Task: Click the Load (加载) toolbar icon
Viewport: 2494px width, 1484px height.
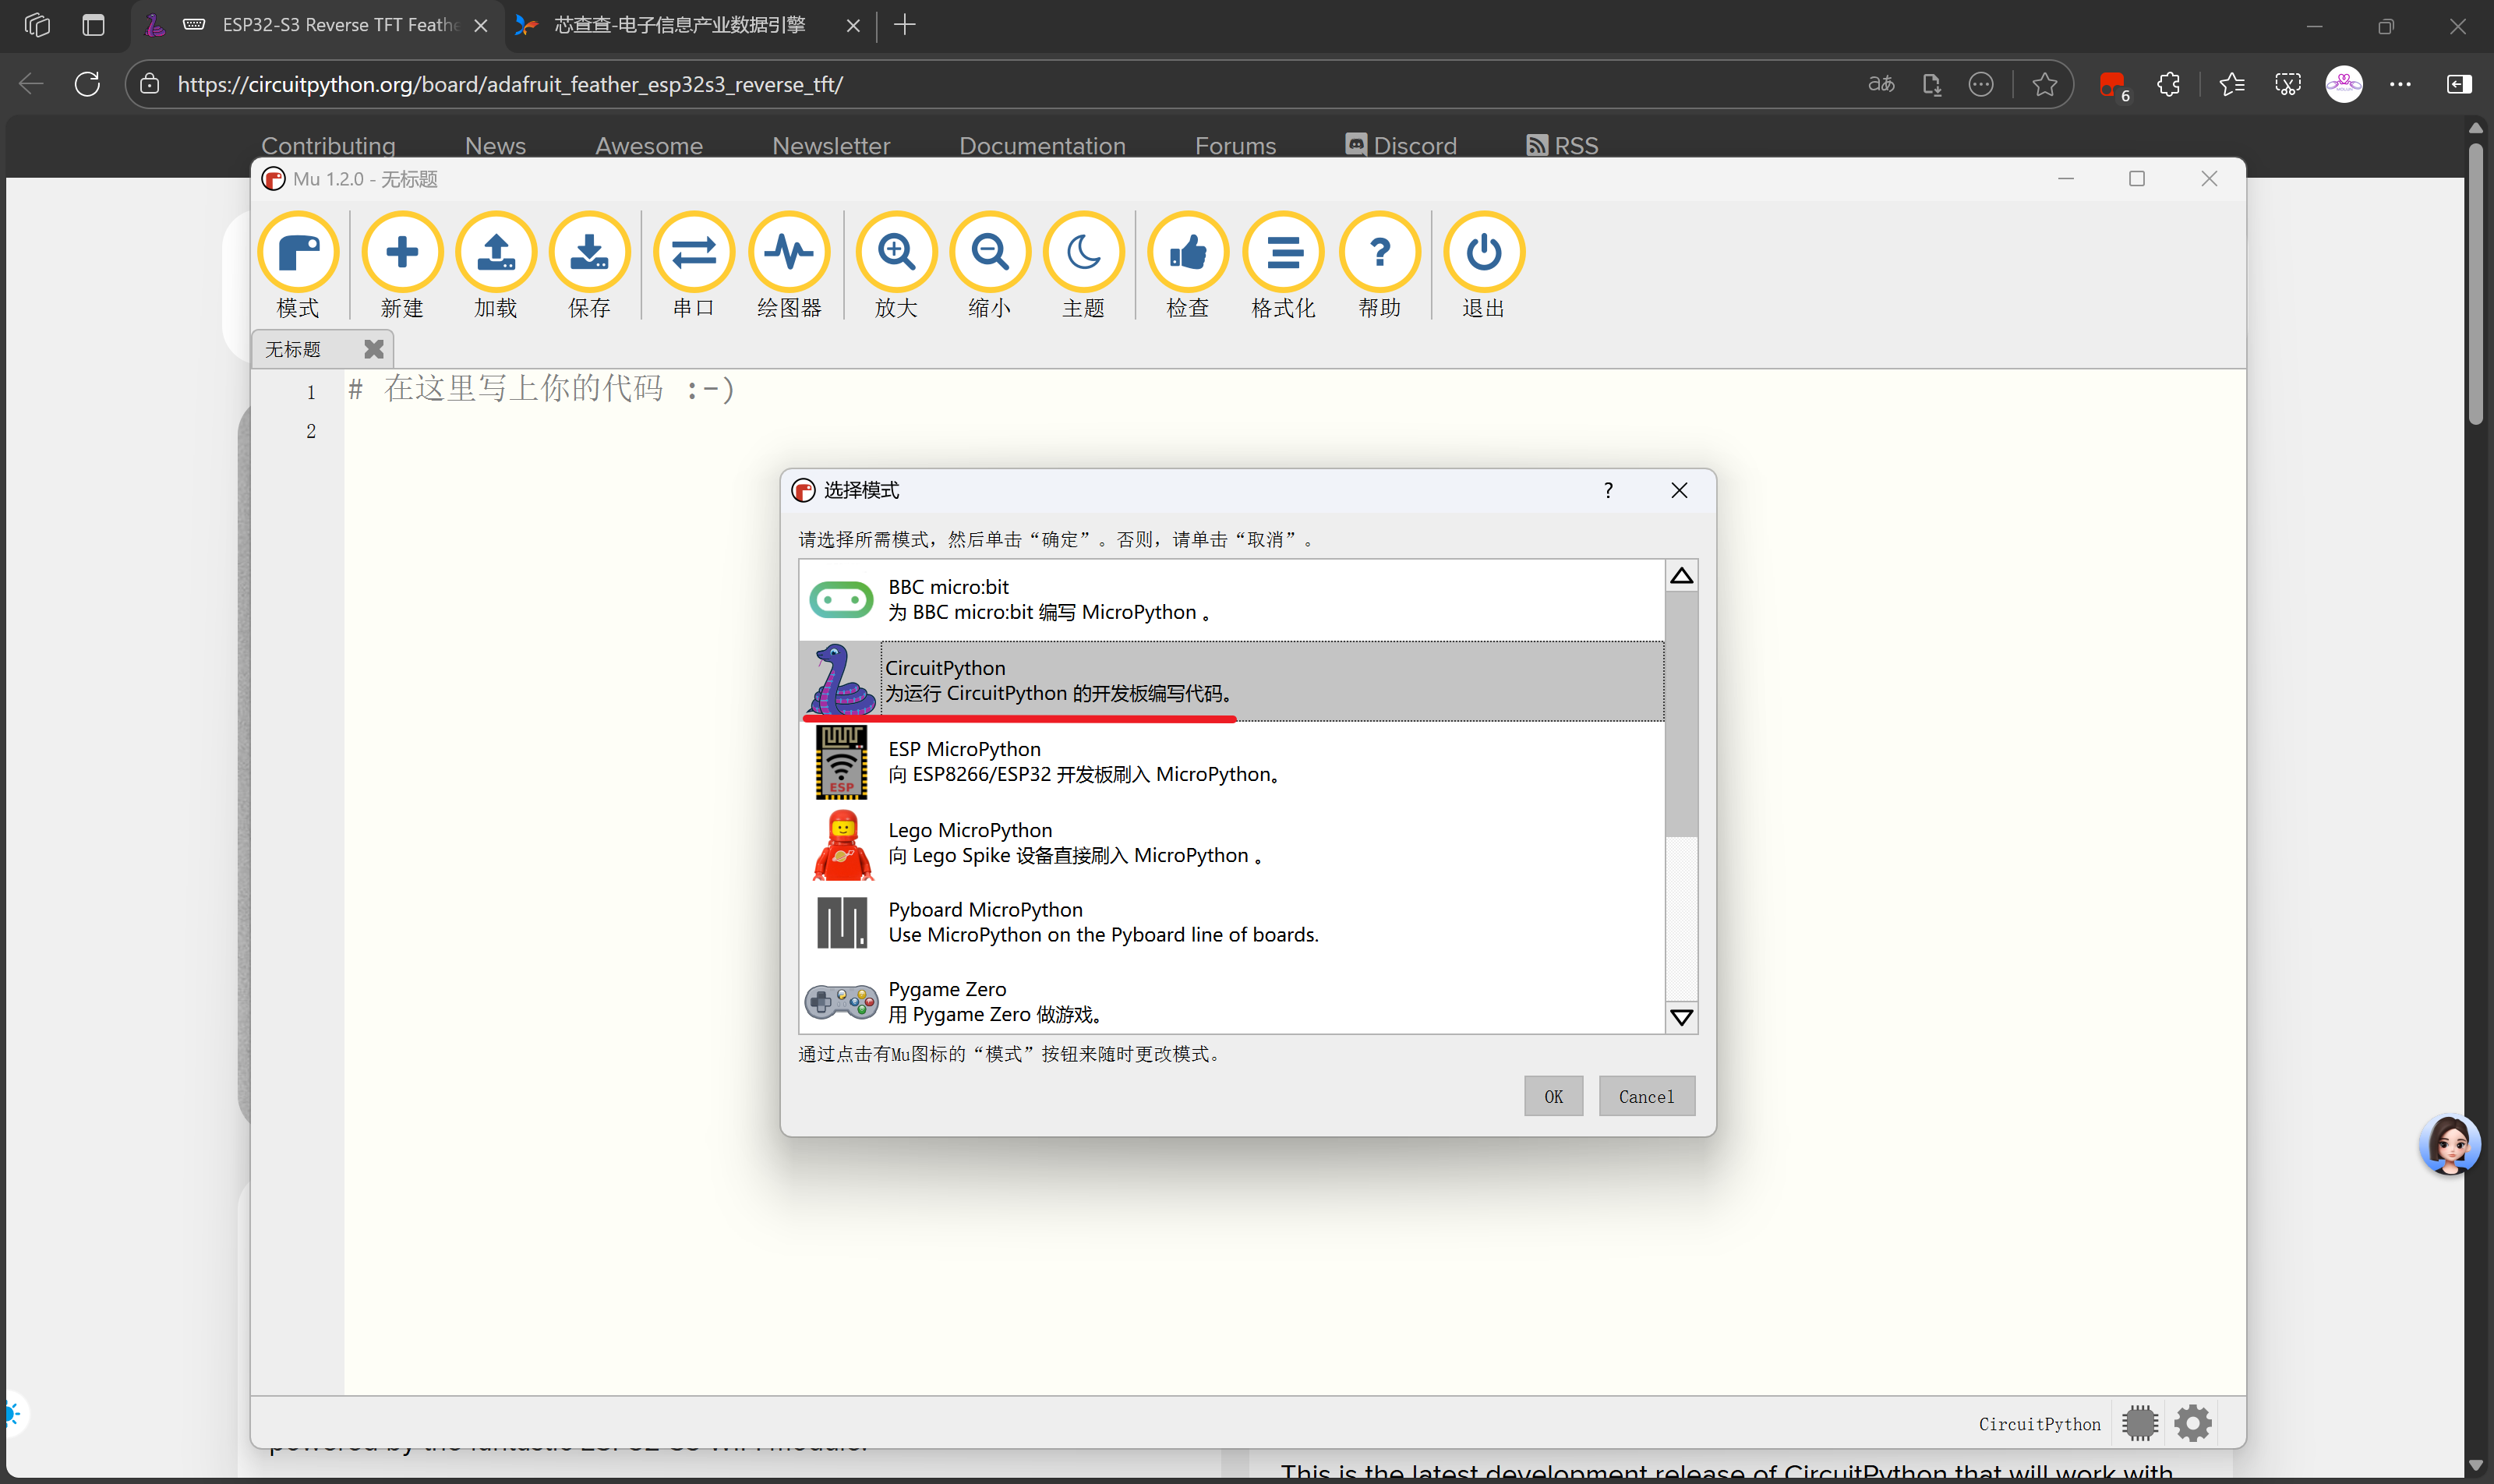Action: tap(496, 253)
